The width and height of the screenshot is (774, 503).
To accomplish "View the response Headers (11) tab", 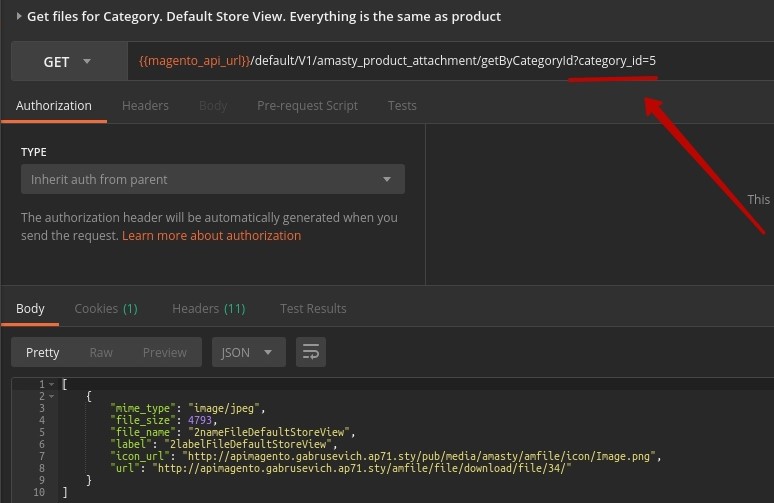I will click(x=208, y=309).
